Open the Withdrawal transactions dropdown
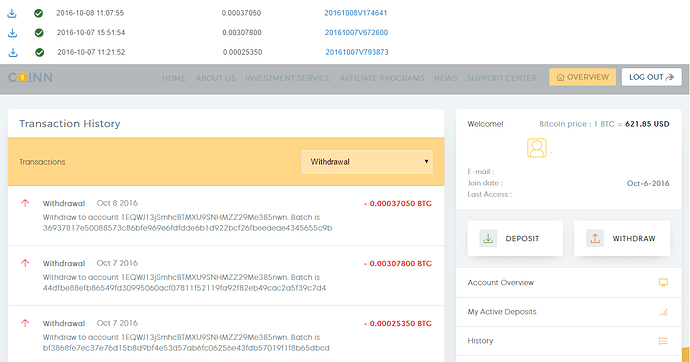690x362 pixels. tap(367, 162)
